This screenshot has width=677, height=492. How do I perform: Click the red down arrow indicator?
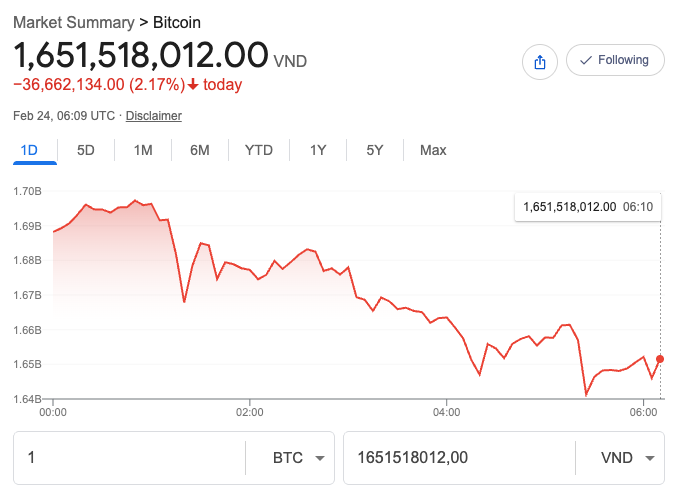(x=193, y=85)
